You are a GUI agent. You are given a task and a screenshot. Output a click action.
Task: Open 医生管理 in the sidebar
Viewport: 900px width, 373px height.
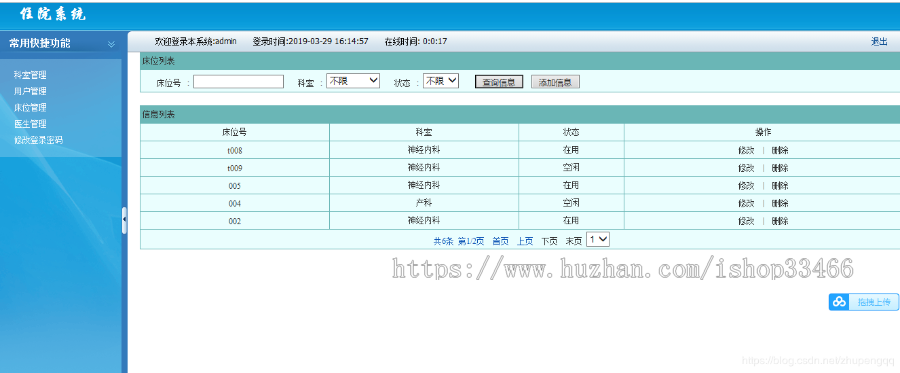click(30, 123)
